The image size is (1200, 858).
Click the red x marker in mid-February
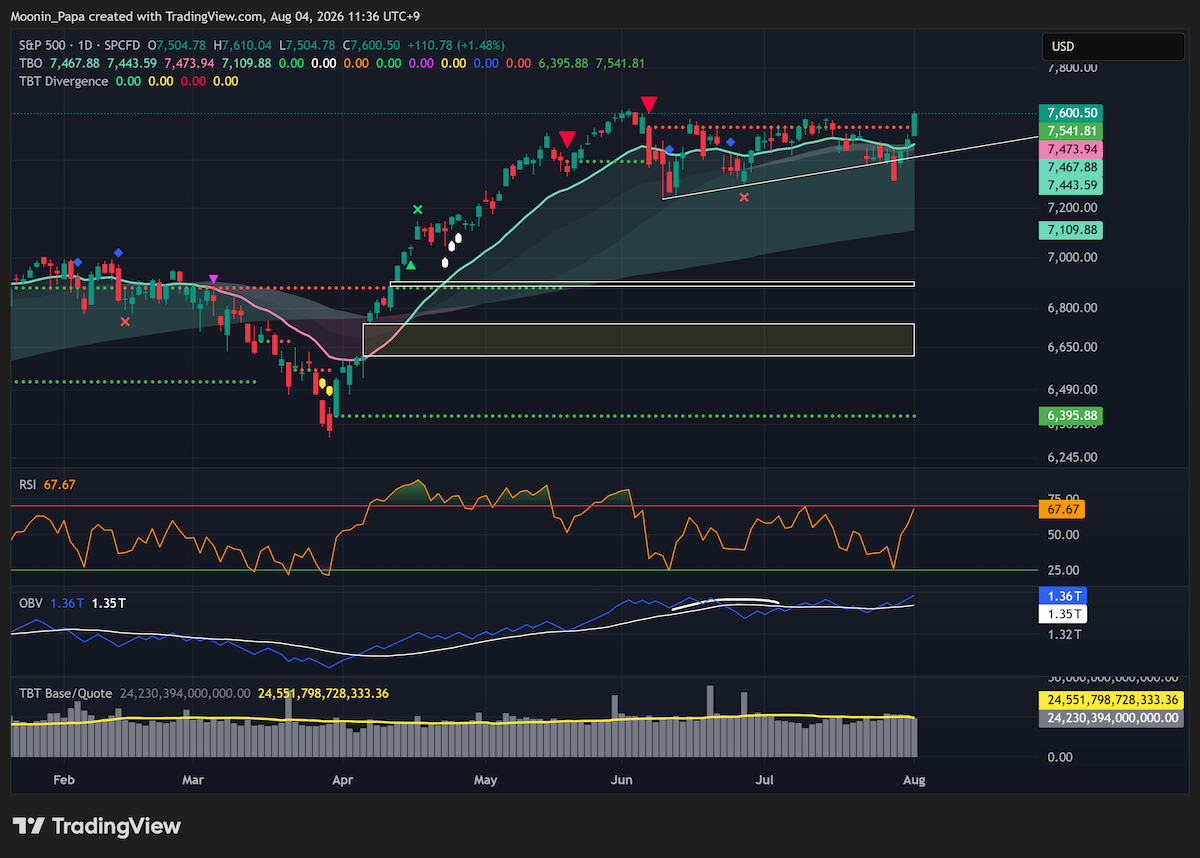pyautogui.click(x=125, y=321)
